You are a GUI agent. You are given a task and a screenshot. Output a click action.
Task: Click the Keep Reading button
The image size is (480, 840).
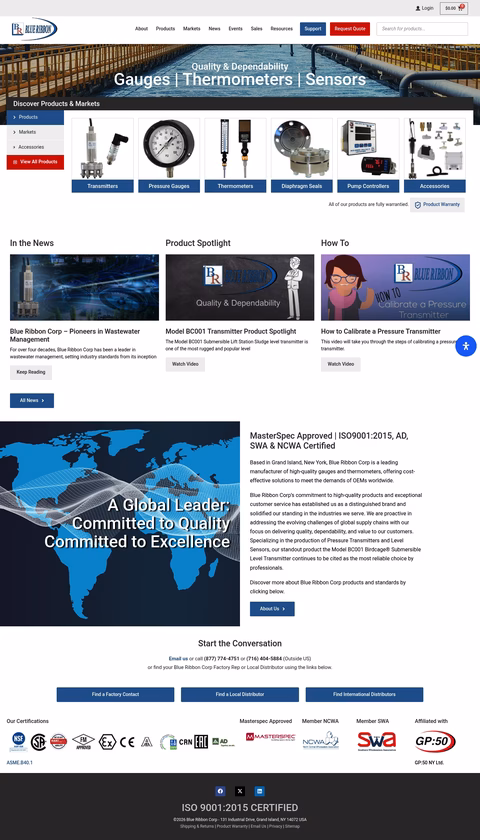coord(31,372)
